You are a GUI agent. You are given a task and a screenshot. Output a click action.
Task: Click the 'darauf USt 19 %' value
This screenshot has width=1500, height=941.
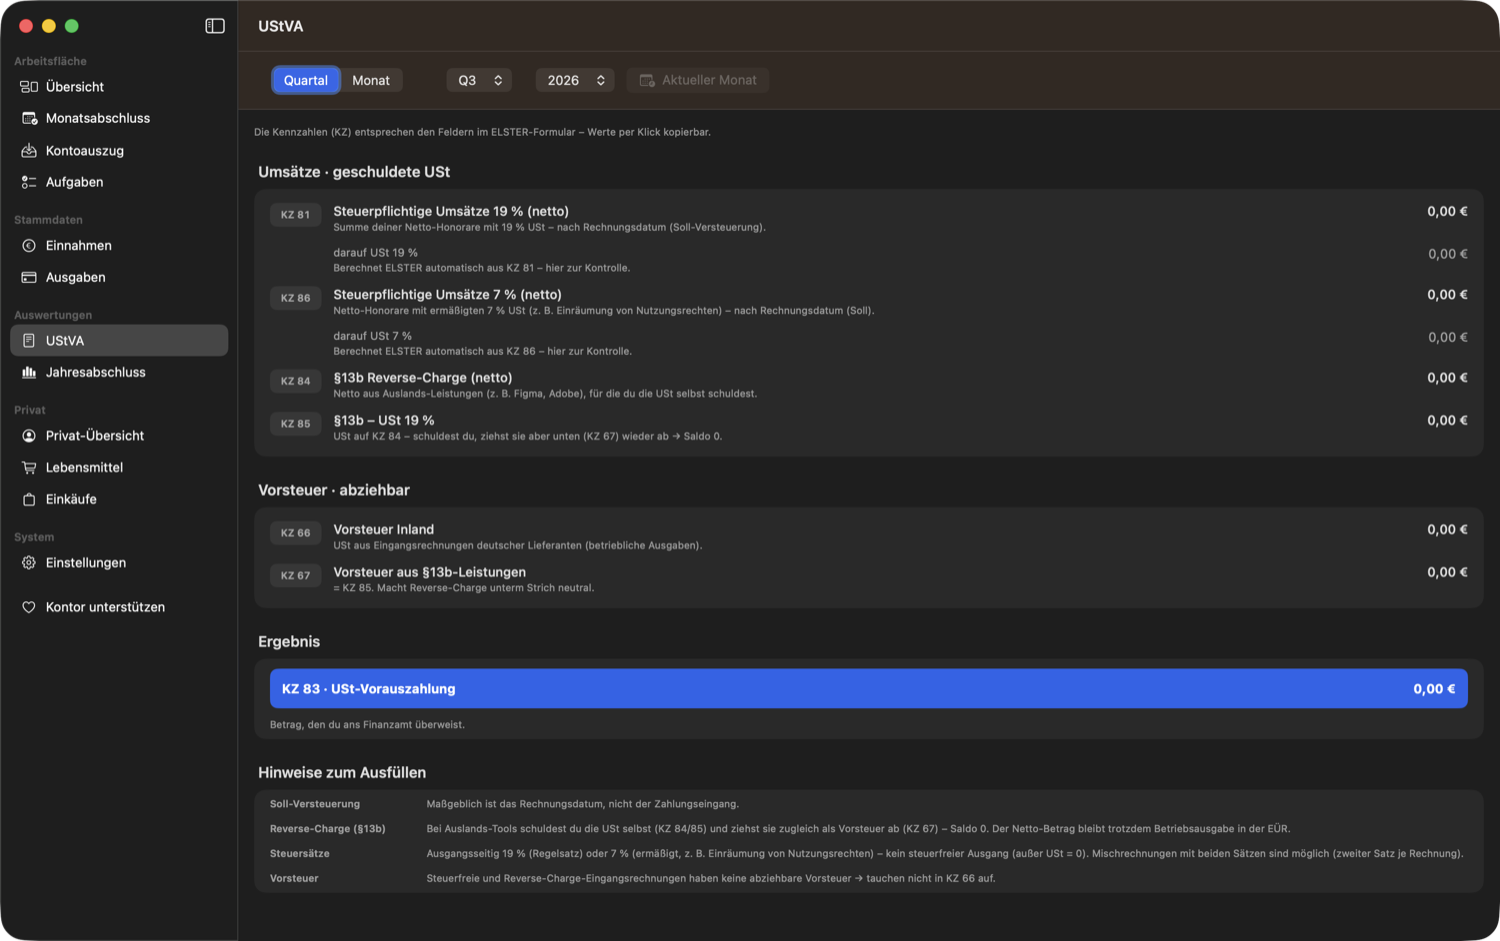pyautogui.click(x=1448, y=254)
